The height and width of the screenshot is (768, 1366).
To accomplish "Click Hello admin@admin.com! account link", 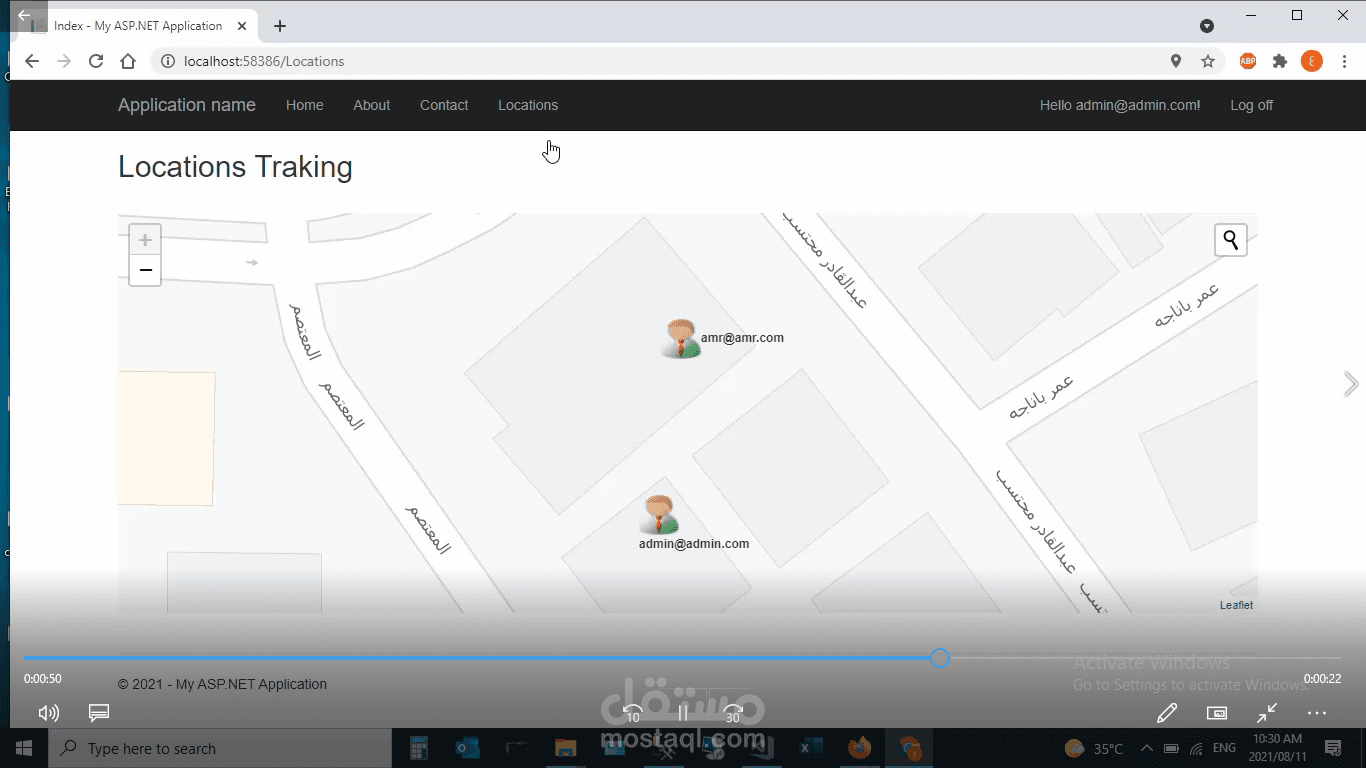I will pyautogui.click(x=1120, y=105).
